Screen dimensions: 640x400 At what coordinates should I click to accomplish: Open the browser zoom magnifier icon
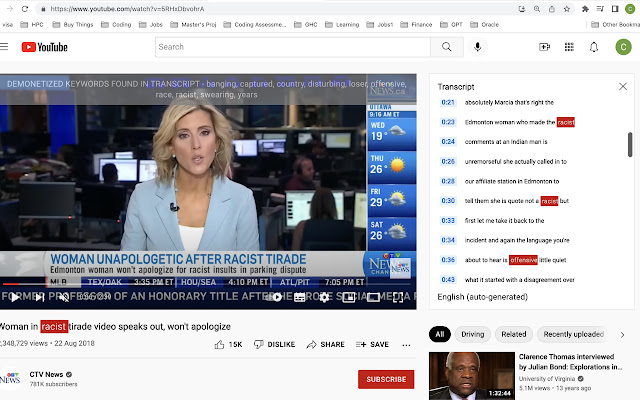(x=537, y=9)
